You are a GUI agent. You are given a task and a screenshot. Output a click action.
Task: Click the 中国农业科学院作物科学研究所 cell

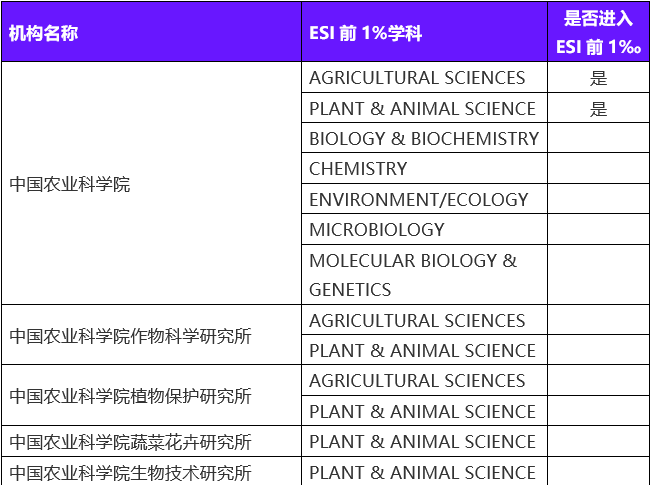point(130,335)
